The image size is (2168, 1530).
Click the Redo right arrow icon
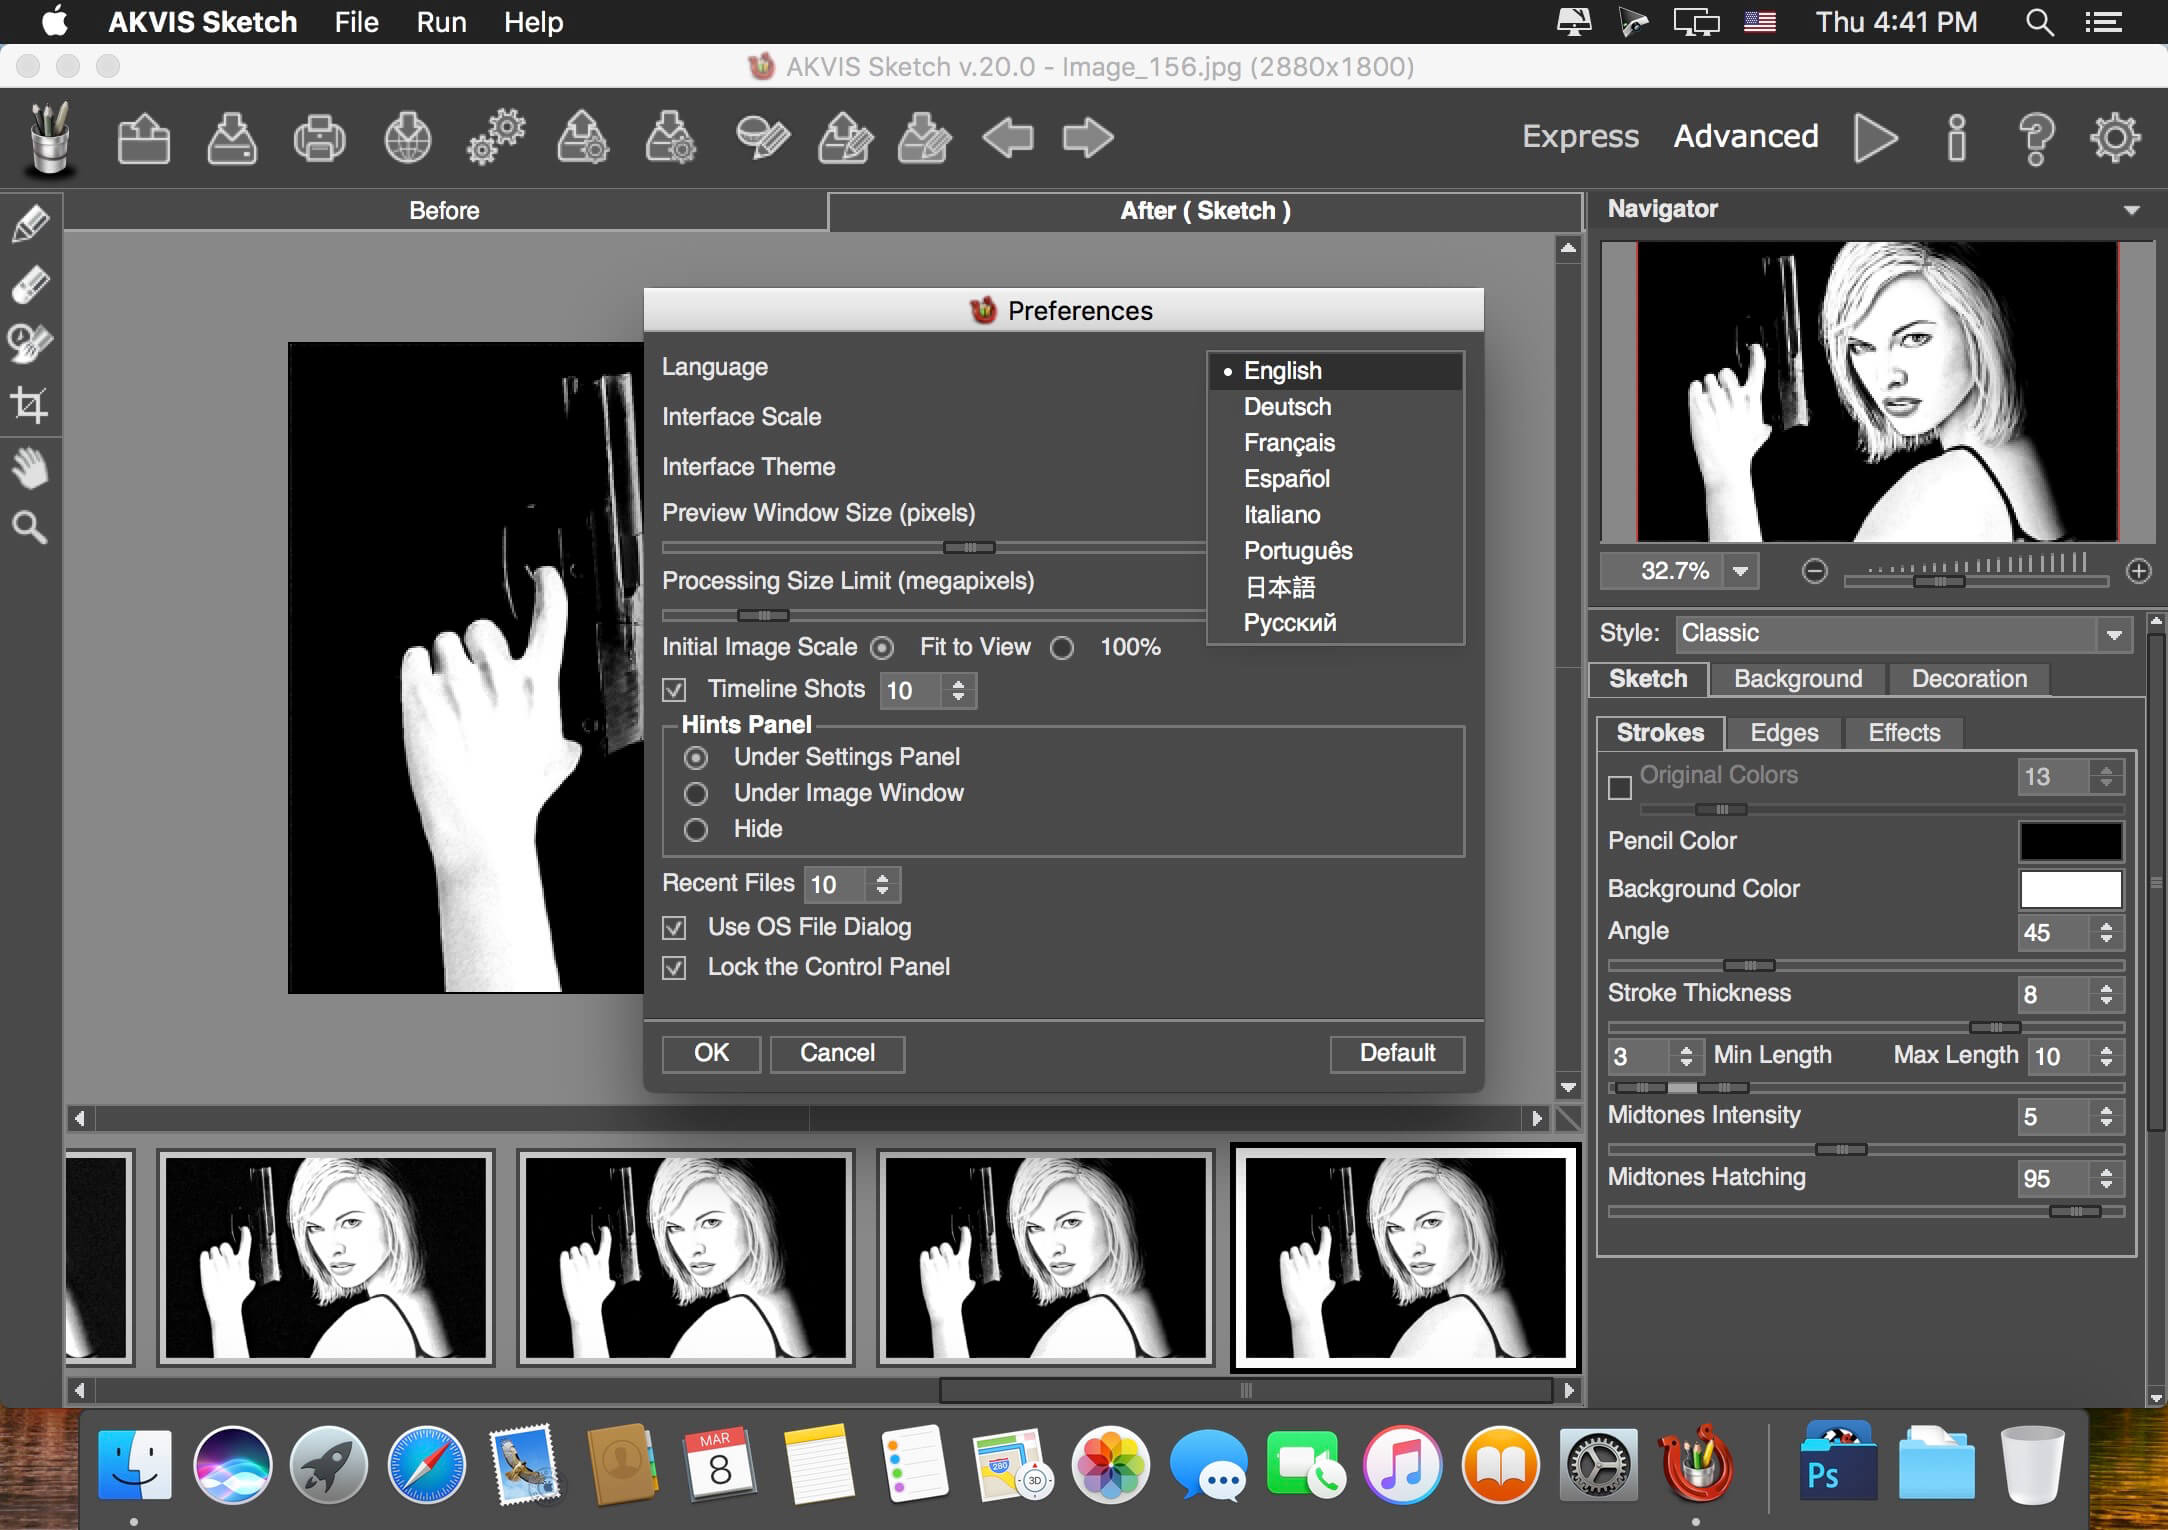point(1087,138)
